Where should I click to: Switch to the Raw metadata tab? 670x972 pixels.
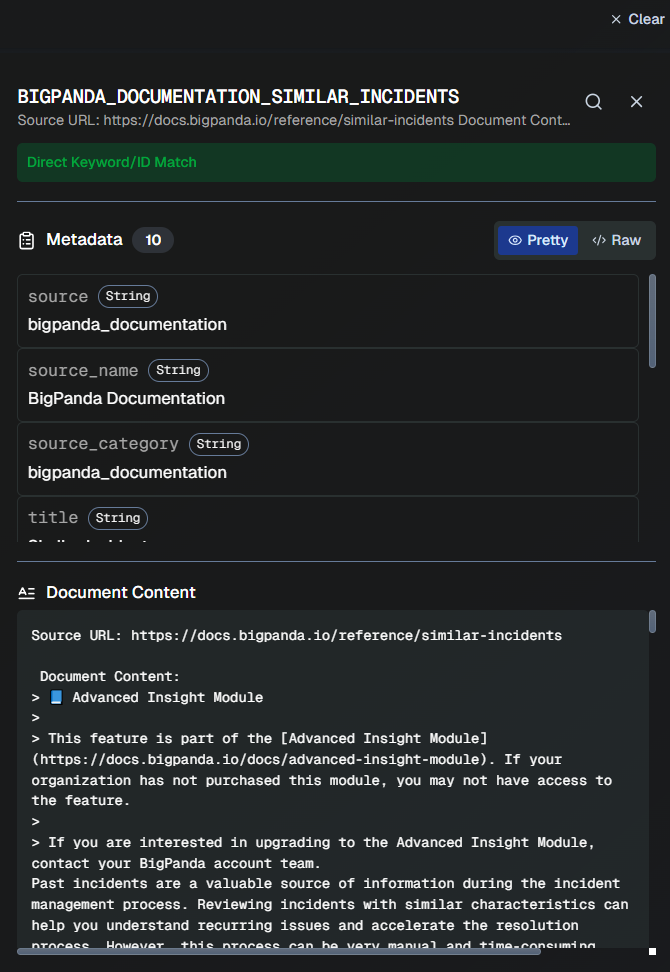tap(618, 240)
